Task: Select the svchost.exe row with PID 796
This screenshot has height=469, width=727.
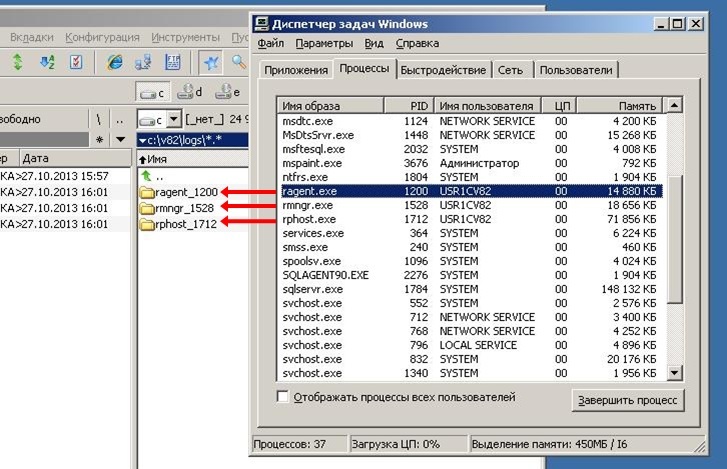Action: click(472, 345)
